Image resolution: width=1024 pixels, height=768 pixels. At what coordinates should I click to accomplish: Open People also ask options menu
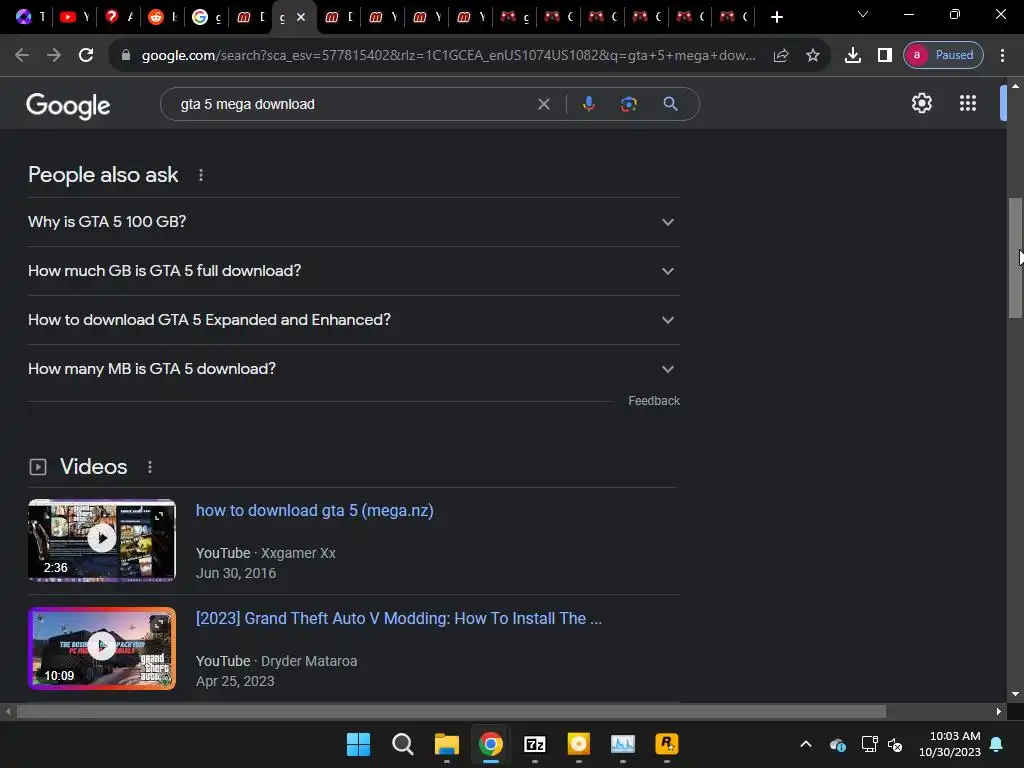click(201, 175)
